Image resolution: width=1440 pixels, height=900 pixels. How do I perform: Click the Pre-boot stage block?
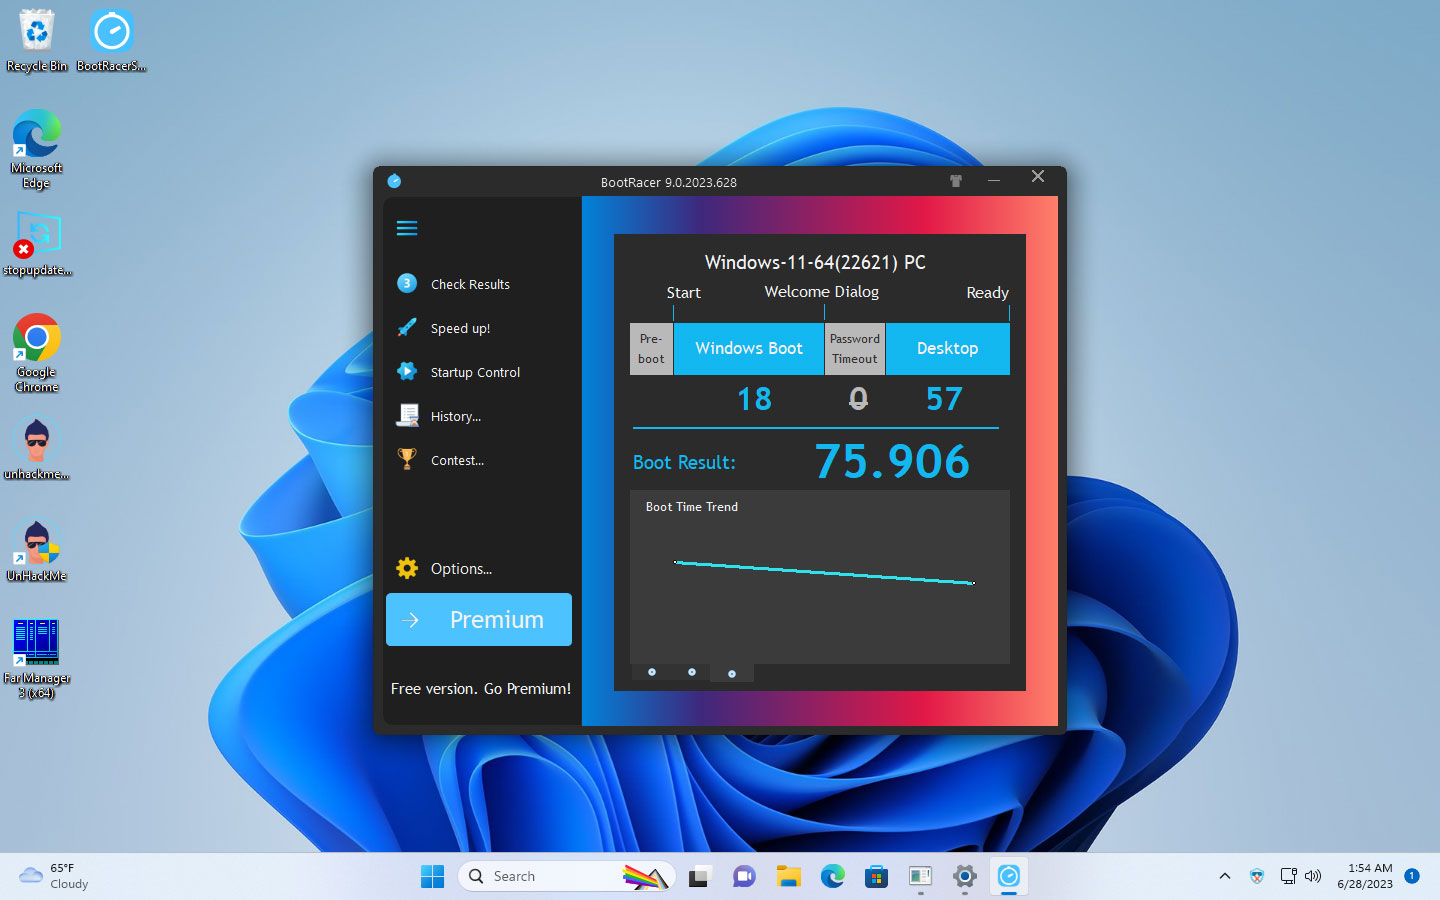651,349
